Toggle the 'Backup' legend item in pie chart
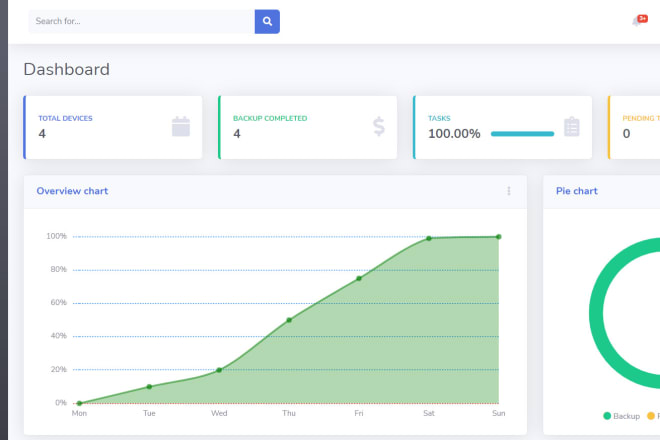660x440 pixels. click(621, 416)
